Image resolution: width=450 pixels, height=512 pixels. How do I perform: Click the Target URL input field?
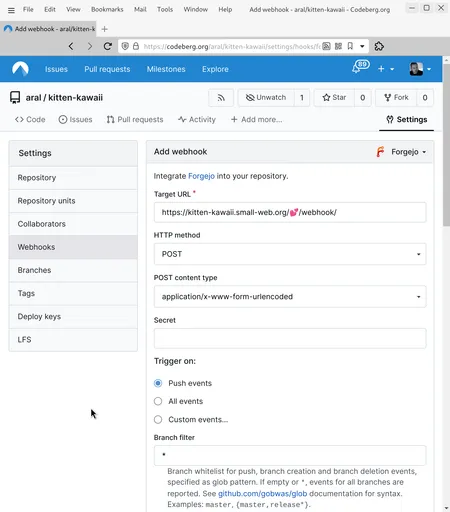click(290, 212)
